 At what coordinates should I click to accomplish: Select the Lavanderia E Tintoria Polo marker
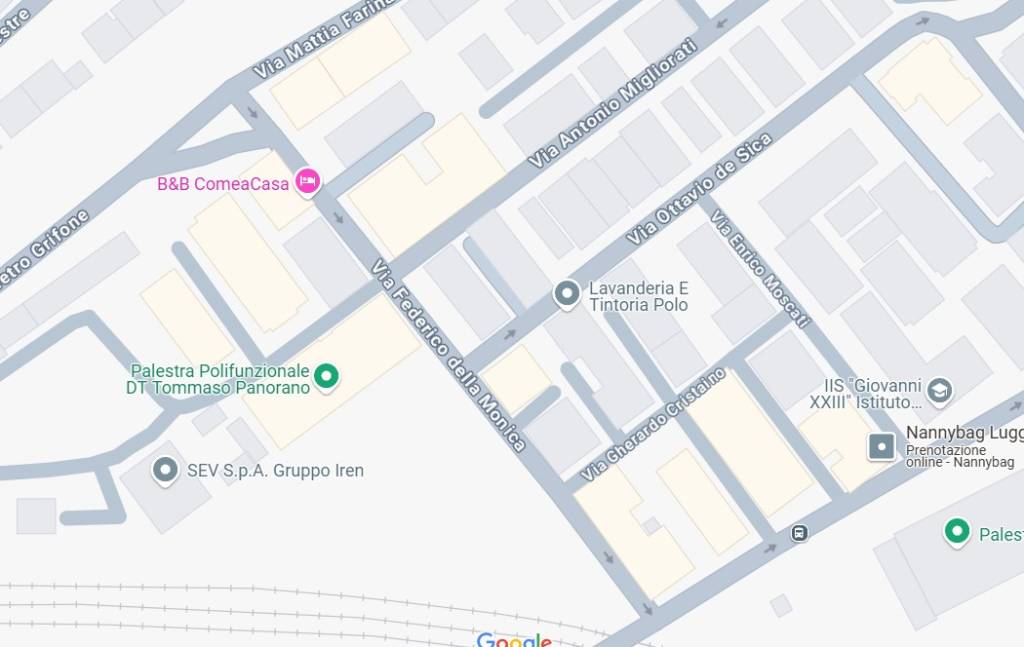[567, 294]
